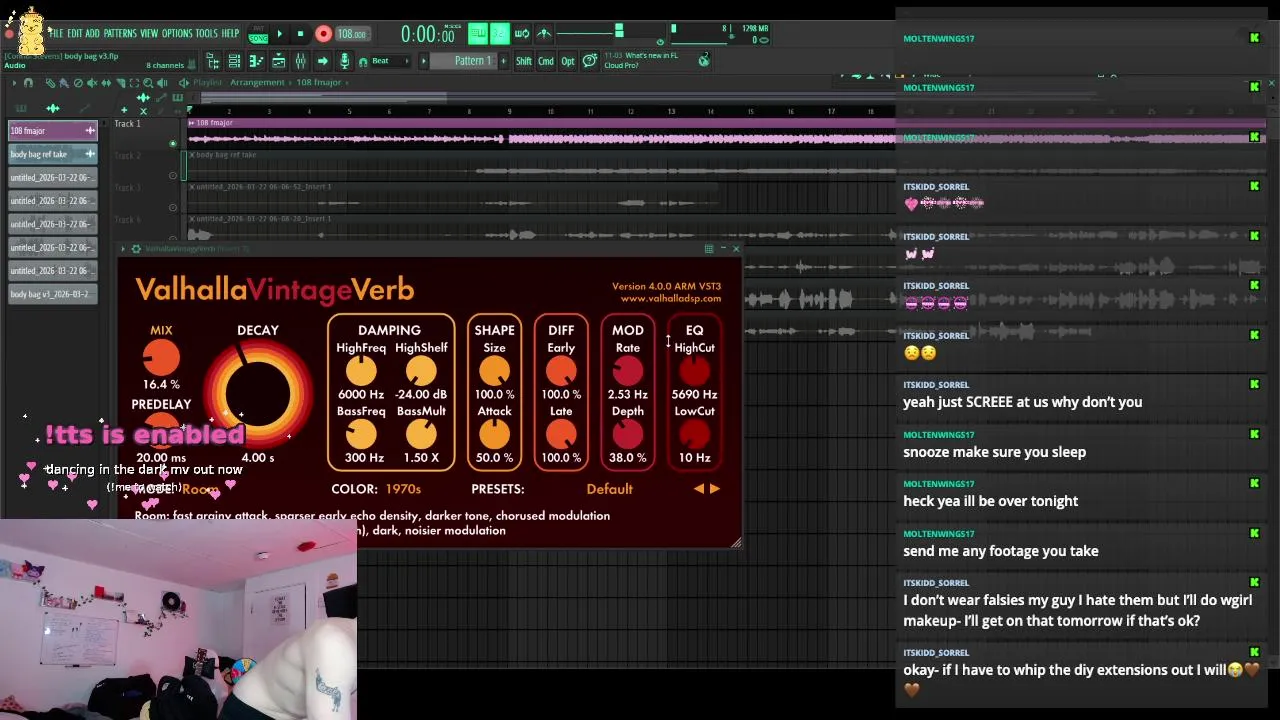
Task: Open plugin settings gear in ValhallaVintageVerb window
Action: [x=136, y=248]
